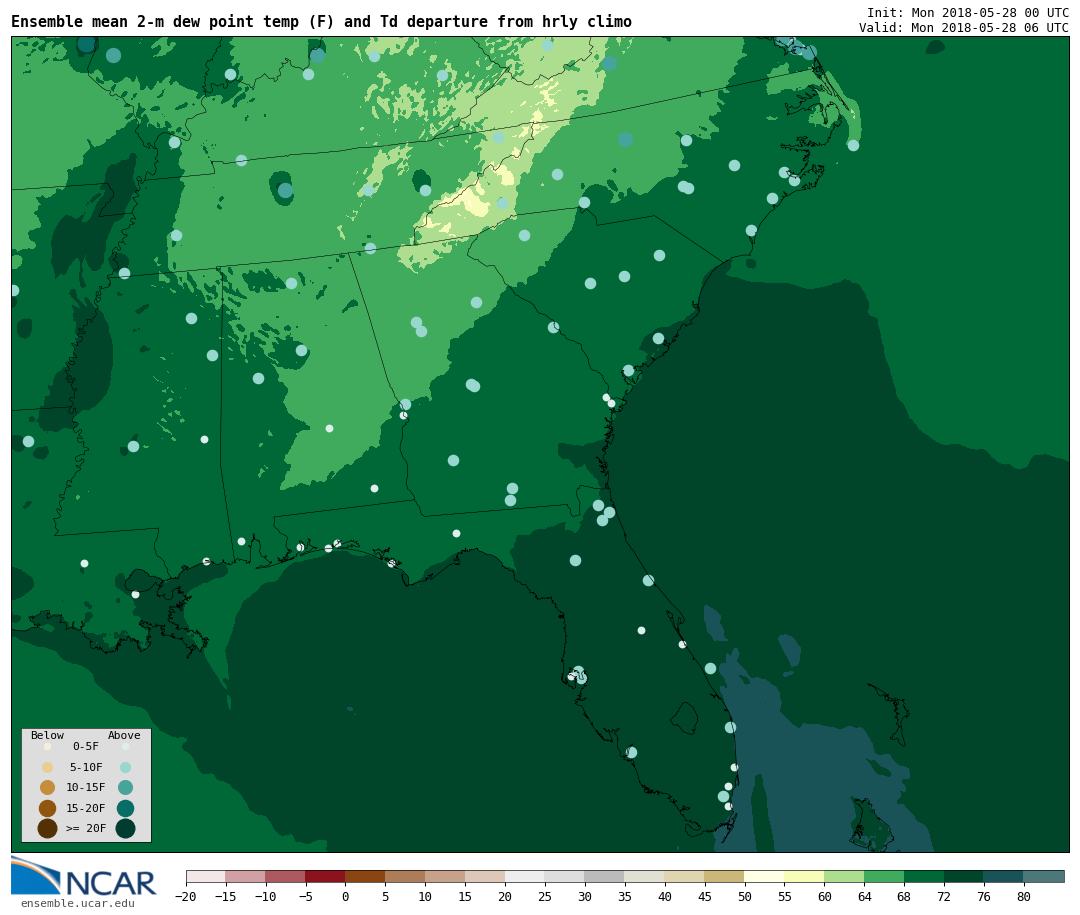Viewport: 1080px width, 915px height.
Task: Click the '72' colorbar tick label
Action: coord(944,896)
